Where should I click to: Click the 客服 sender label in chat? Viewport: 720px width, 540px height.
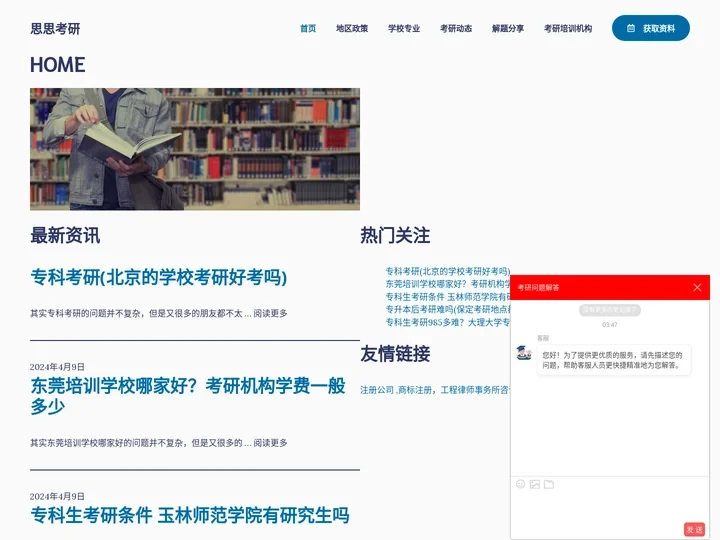pyautogui.click(x=543, y=338)
